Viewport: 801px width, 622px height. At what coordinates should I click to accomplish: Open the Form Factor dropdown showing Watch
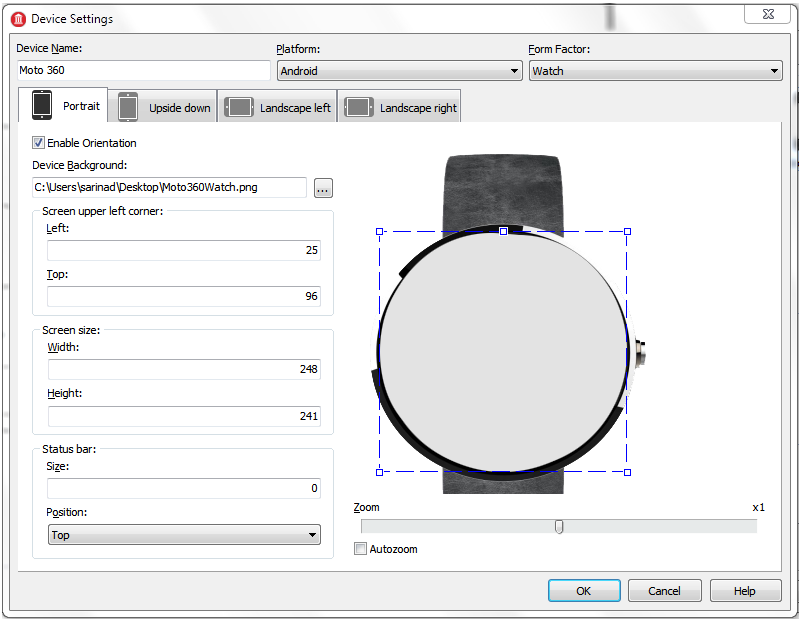tap(655, 71)
